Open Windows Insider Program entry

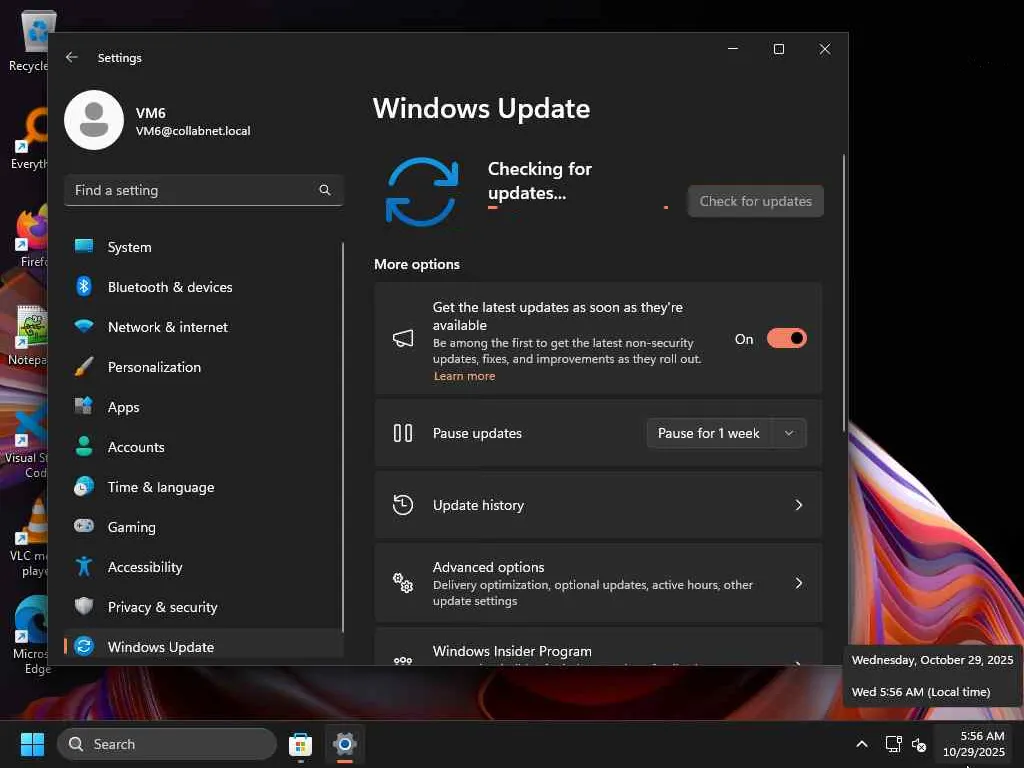point(598,647)
